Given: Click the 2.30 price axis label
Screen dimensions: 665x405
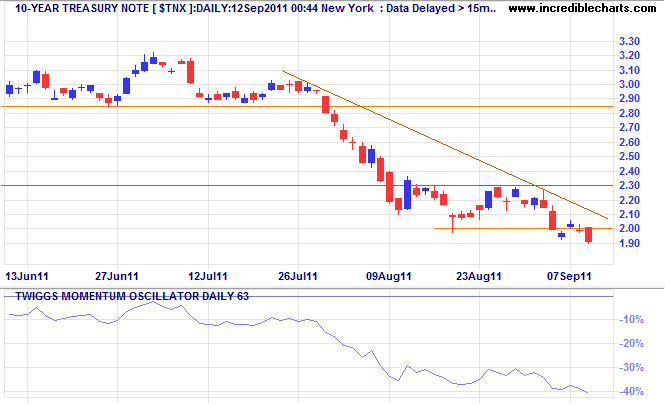Looking at the screenshot, I should pos(629,185).
